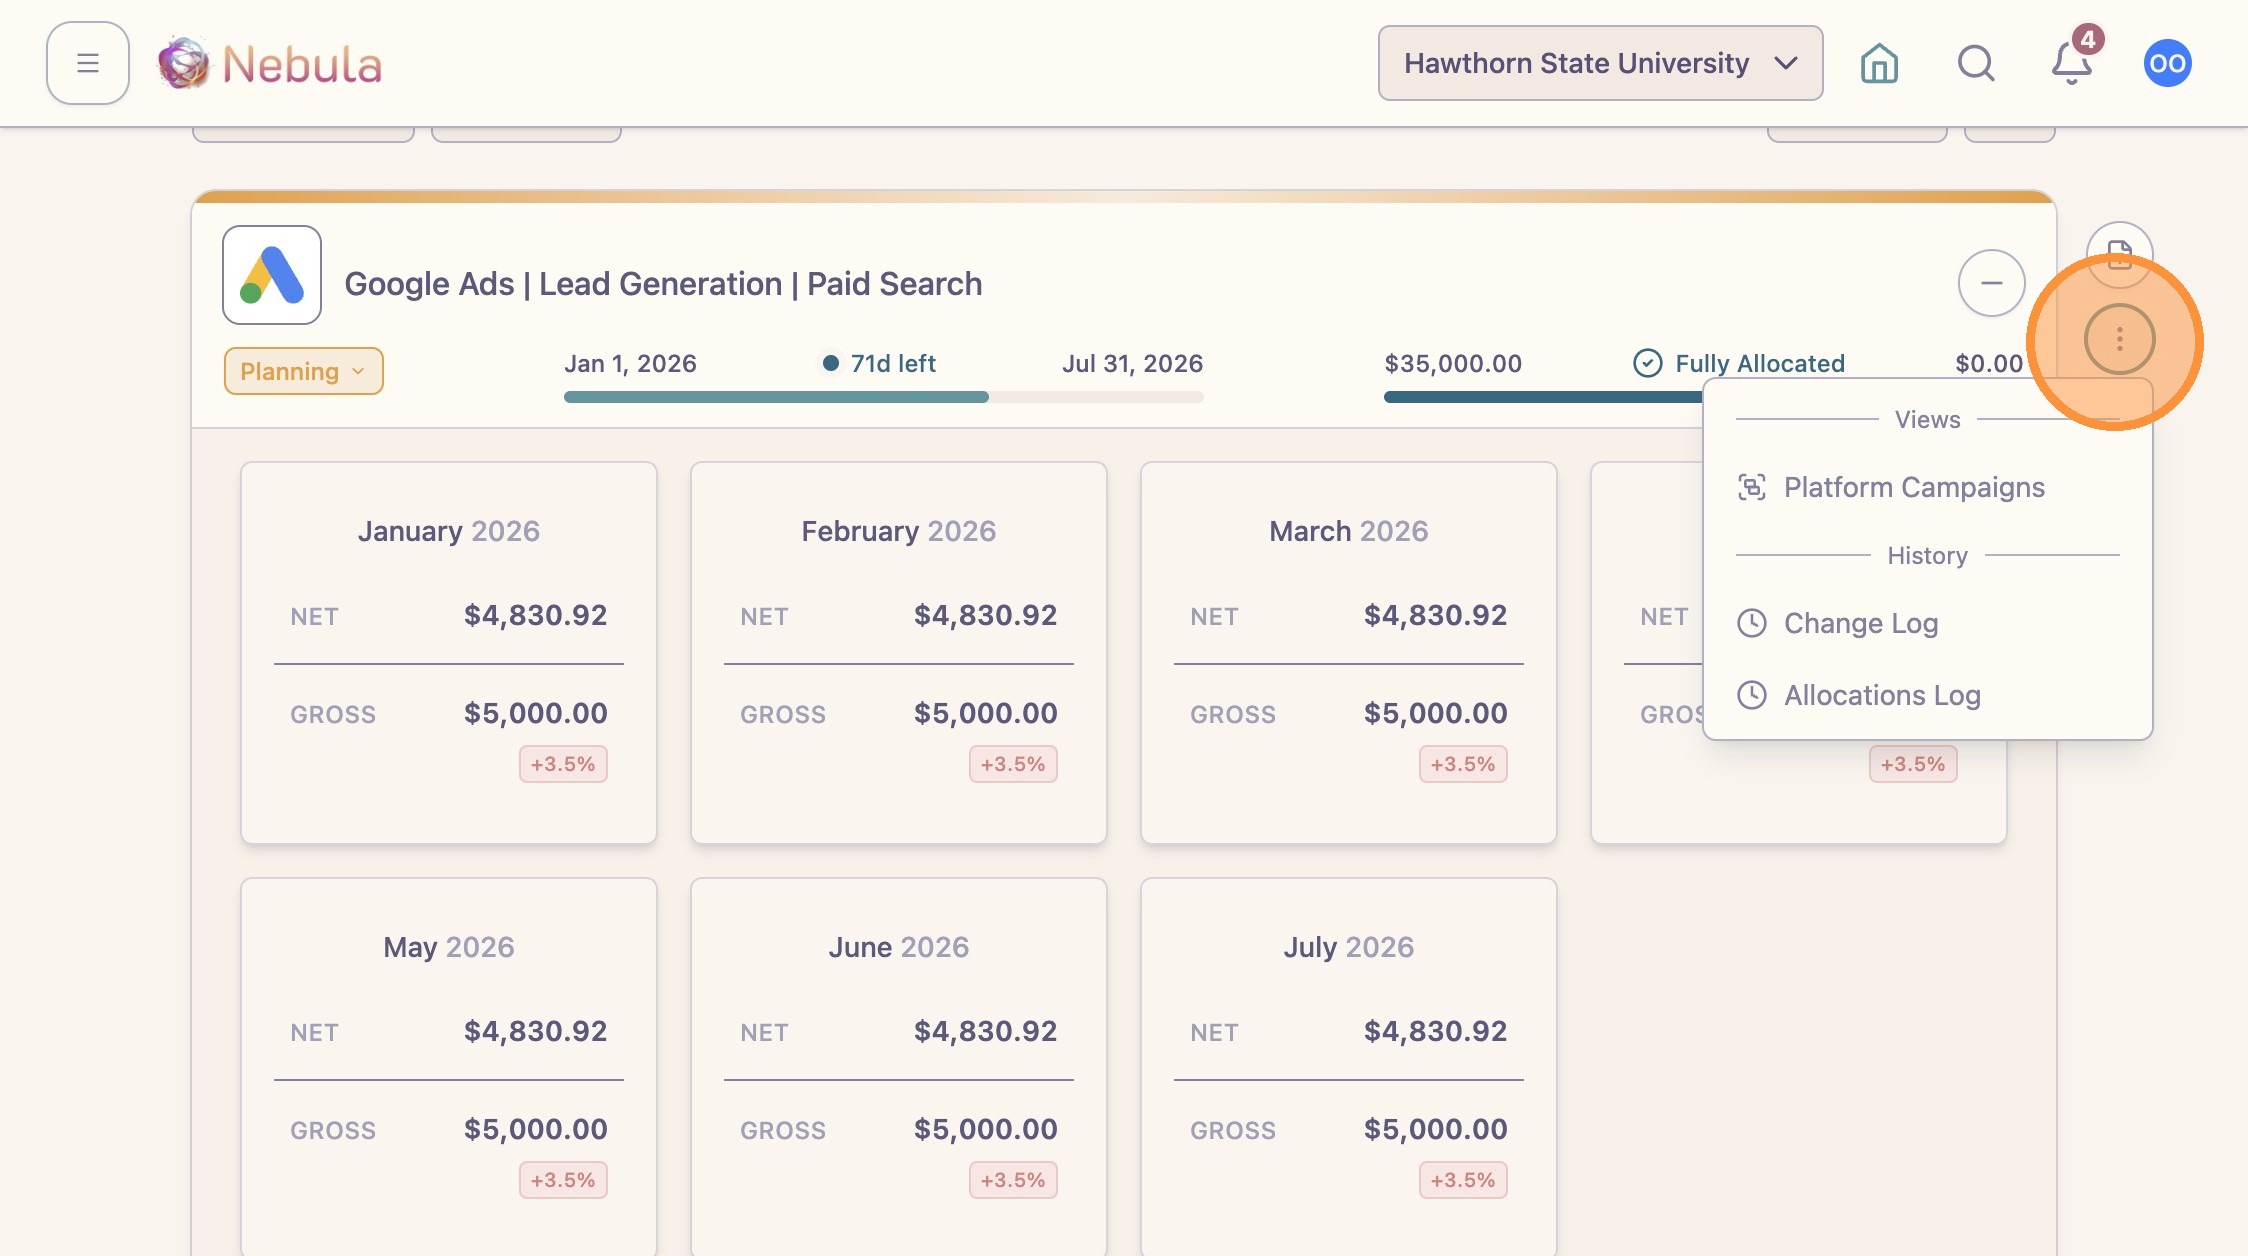This screenshot has width=2248, height=1256.
Task: Open the search icon
Action: tap(1976, 63)
